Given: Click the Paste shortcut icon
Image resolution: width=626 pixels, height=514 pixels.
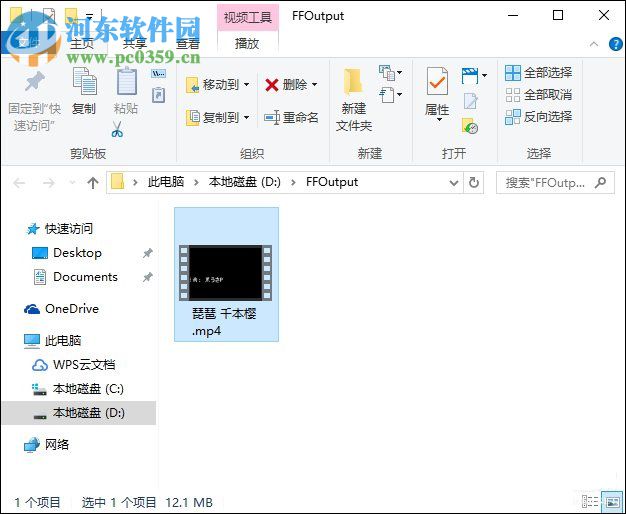Looking at the screenshot, I should tap(158, 95).
